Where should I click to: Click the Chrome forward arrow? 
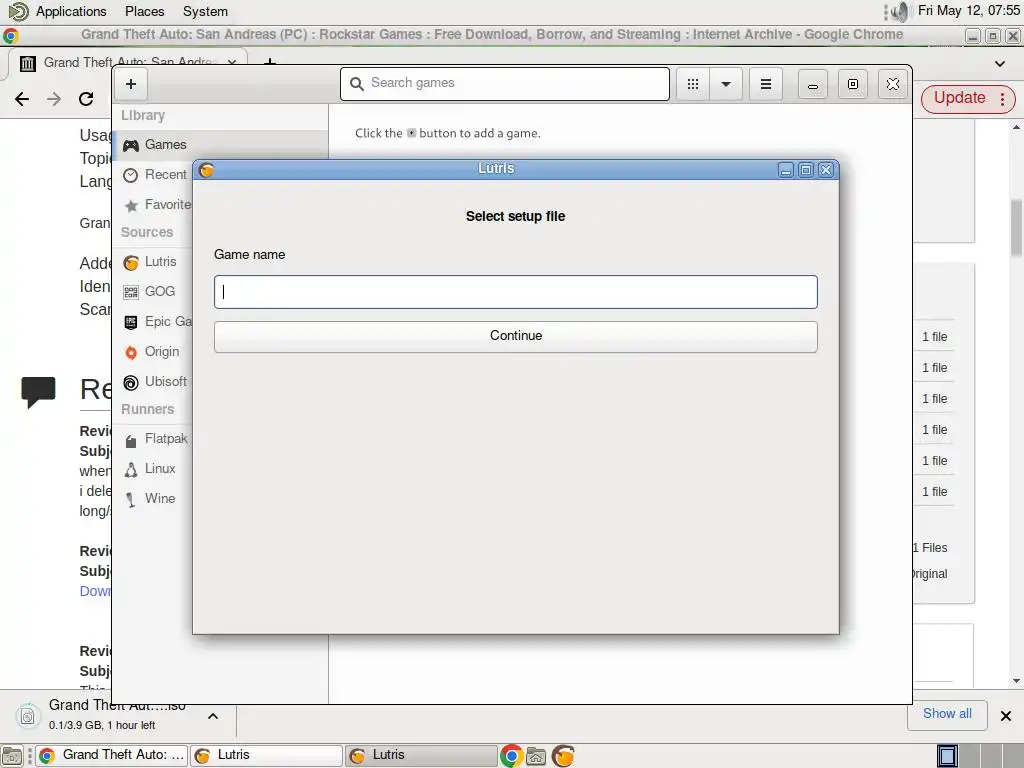tap(54, 99)
